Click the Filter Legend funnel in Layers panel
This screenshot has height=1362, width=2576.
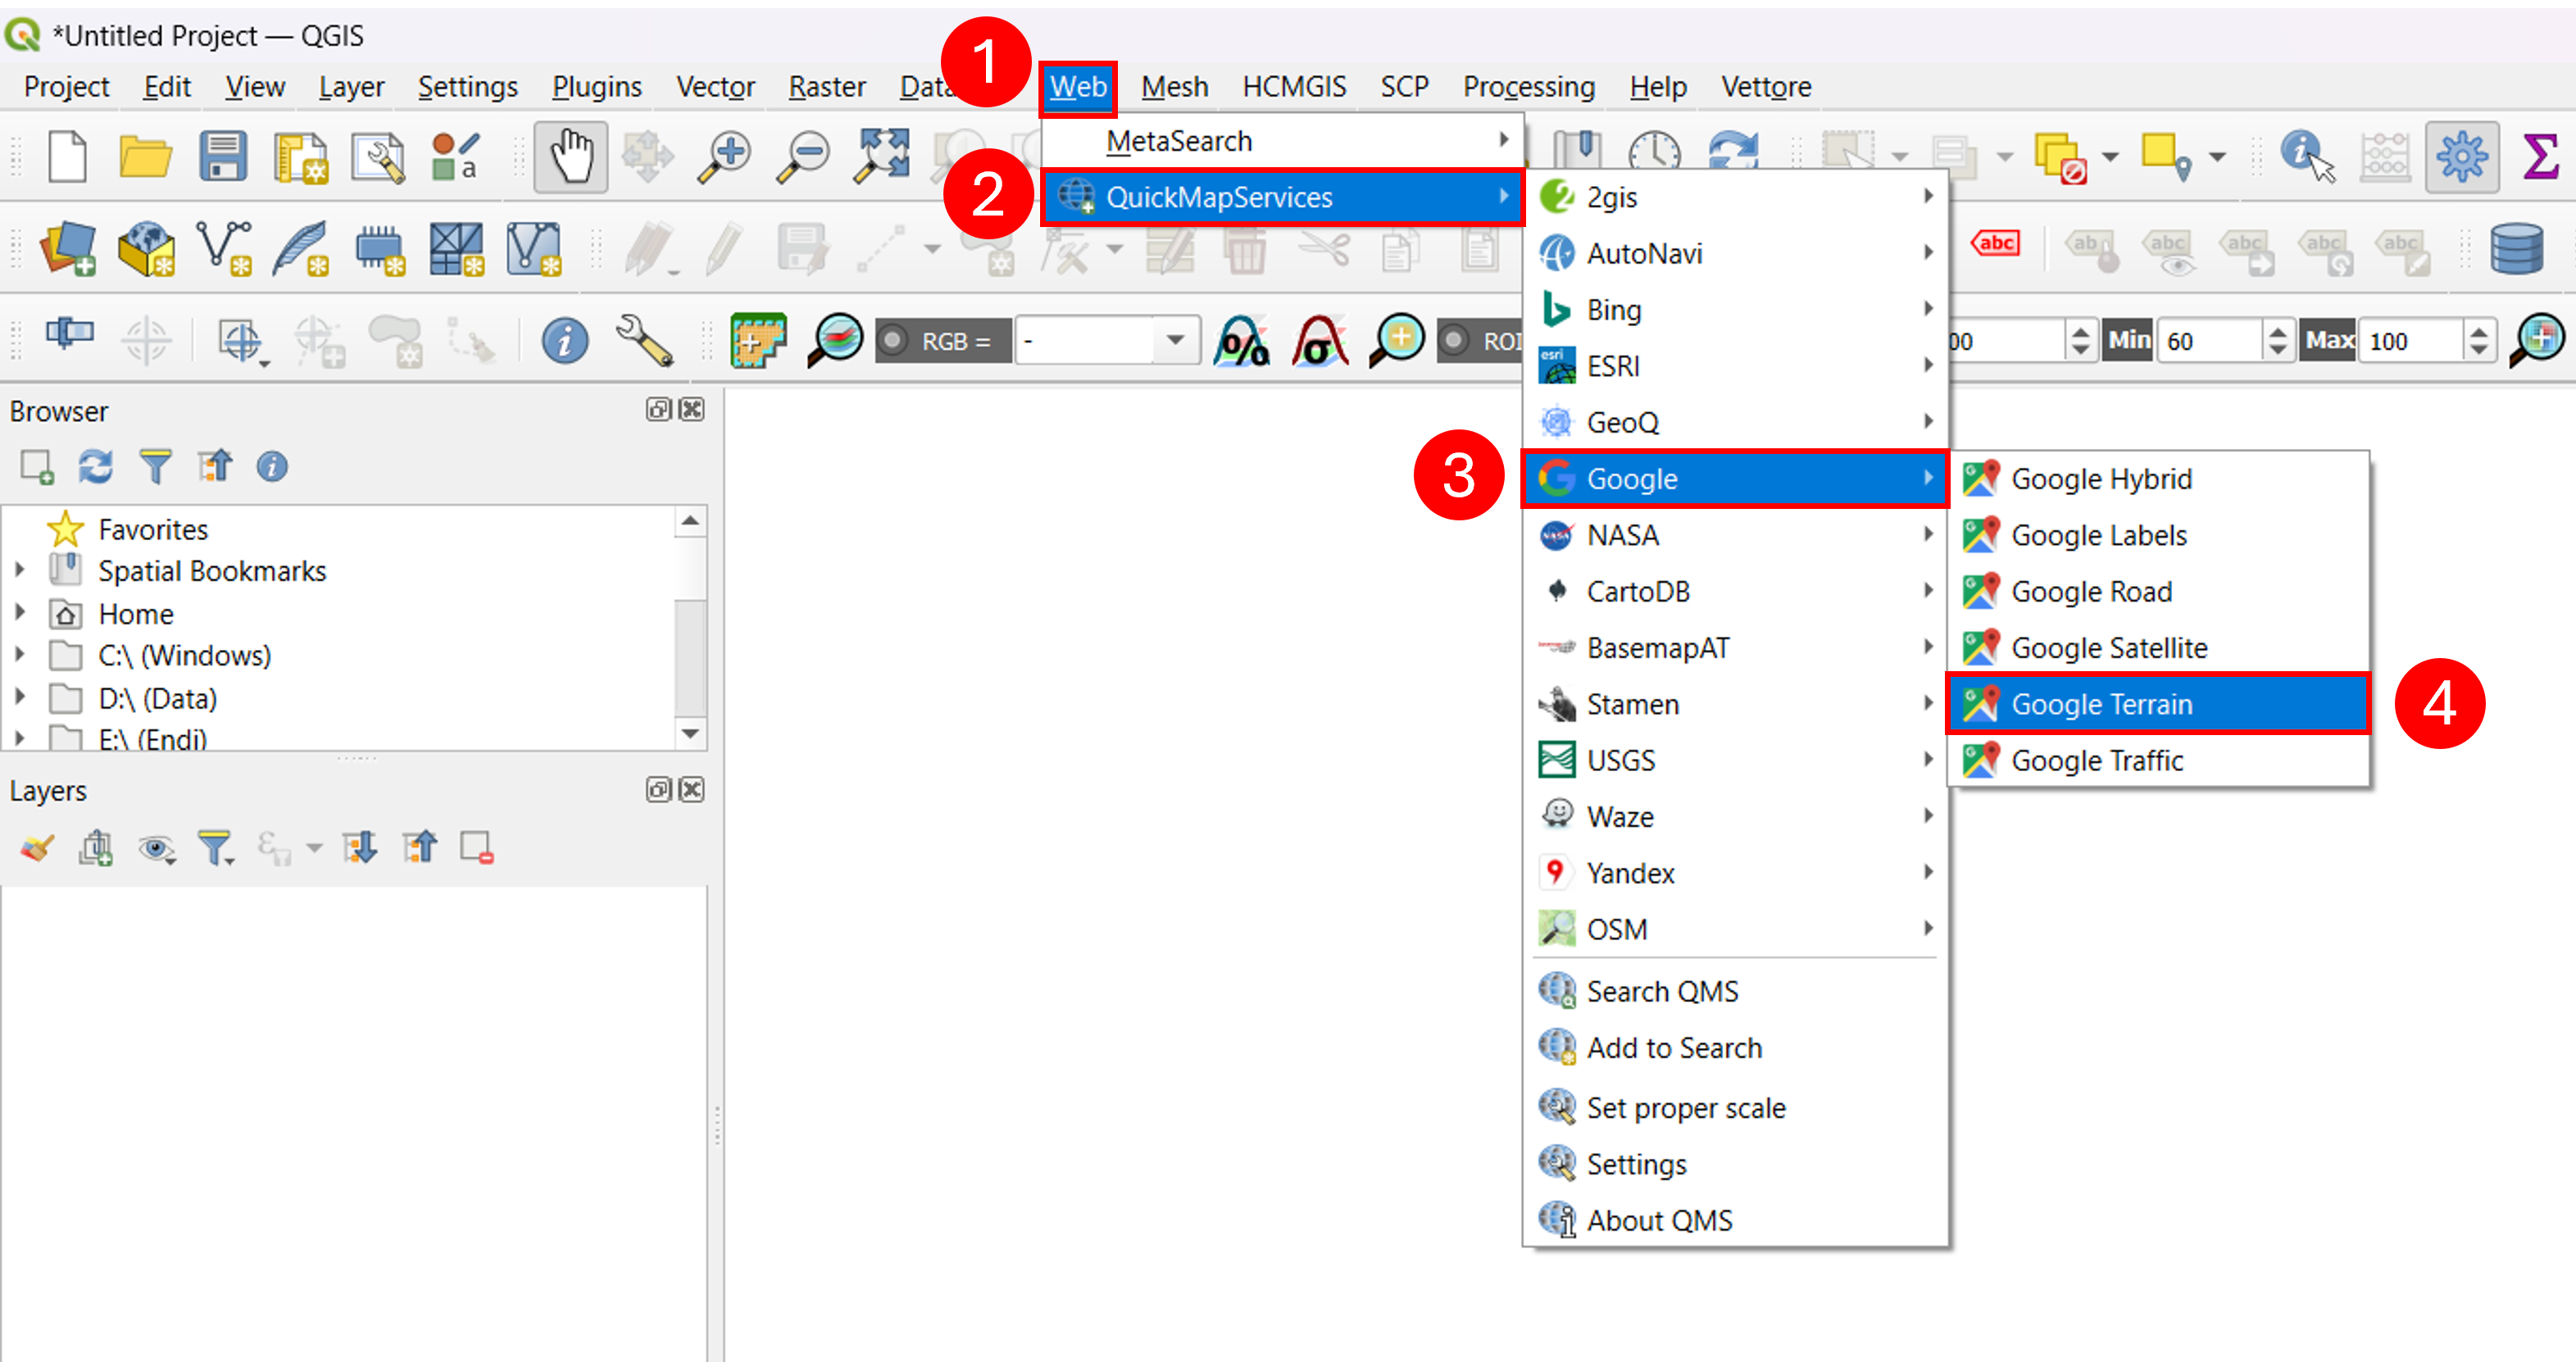(x=216, y=848)
